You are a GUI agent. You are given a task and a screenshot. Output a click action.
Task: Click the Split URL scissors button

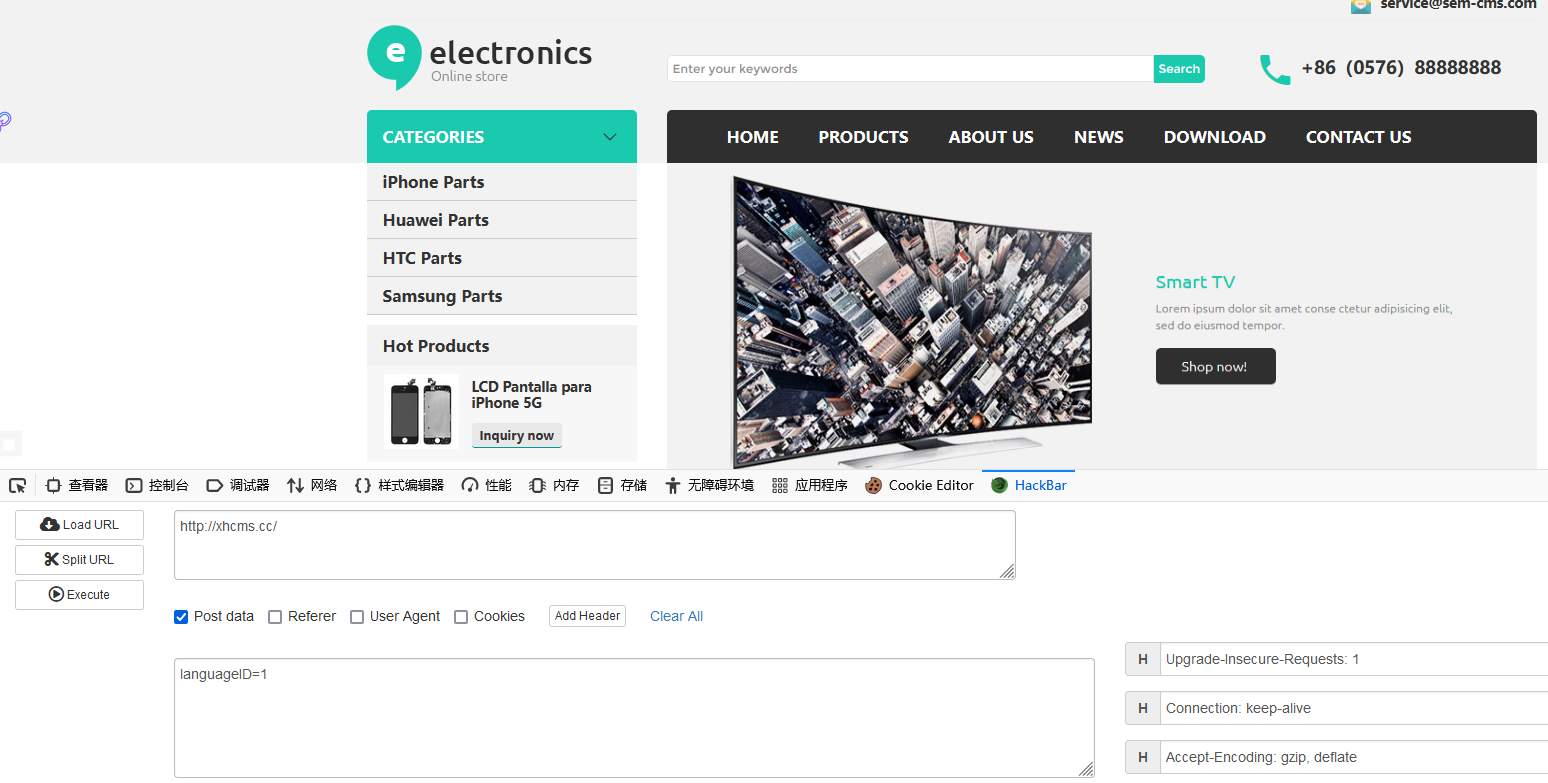[79, 560]
